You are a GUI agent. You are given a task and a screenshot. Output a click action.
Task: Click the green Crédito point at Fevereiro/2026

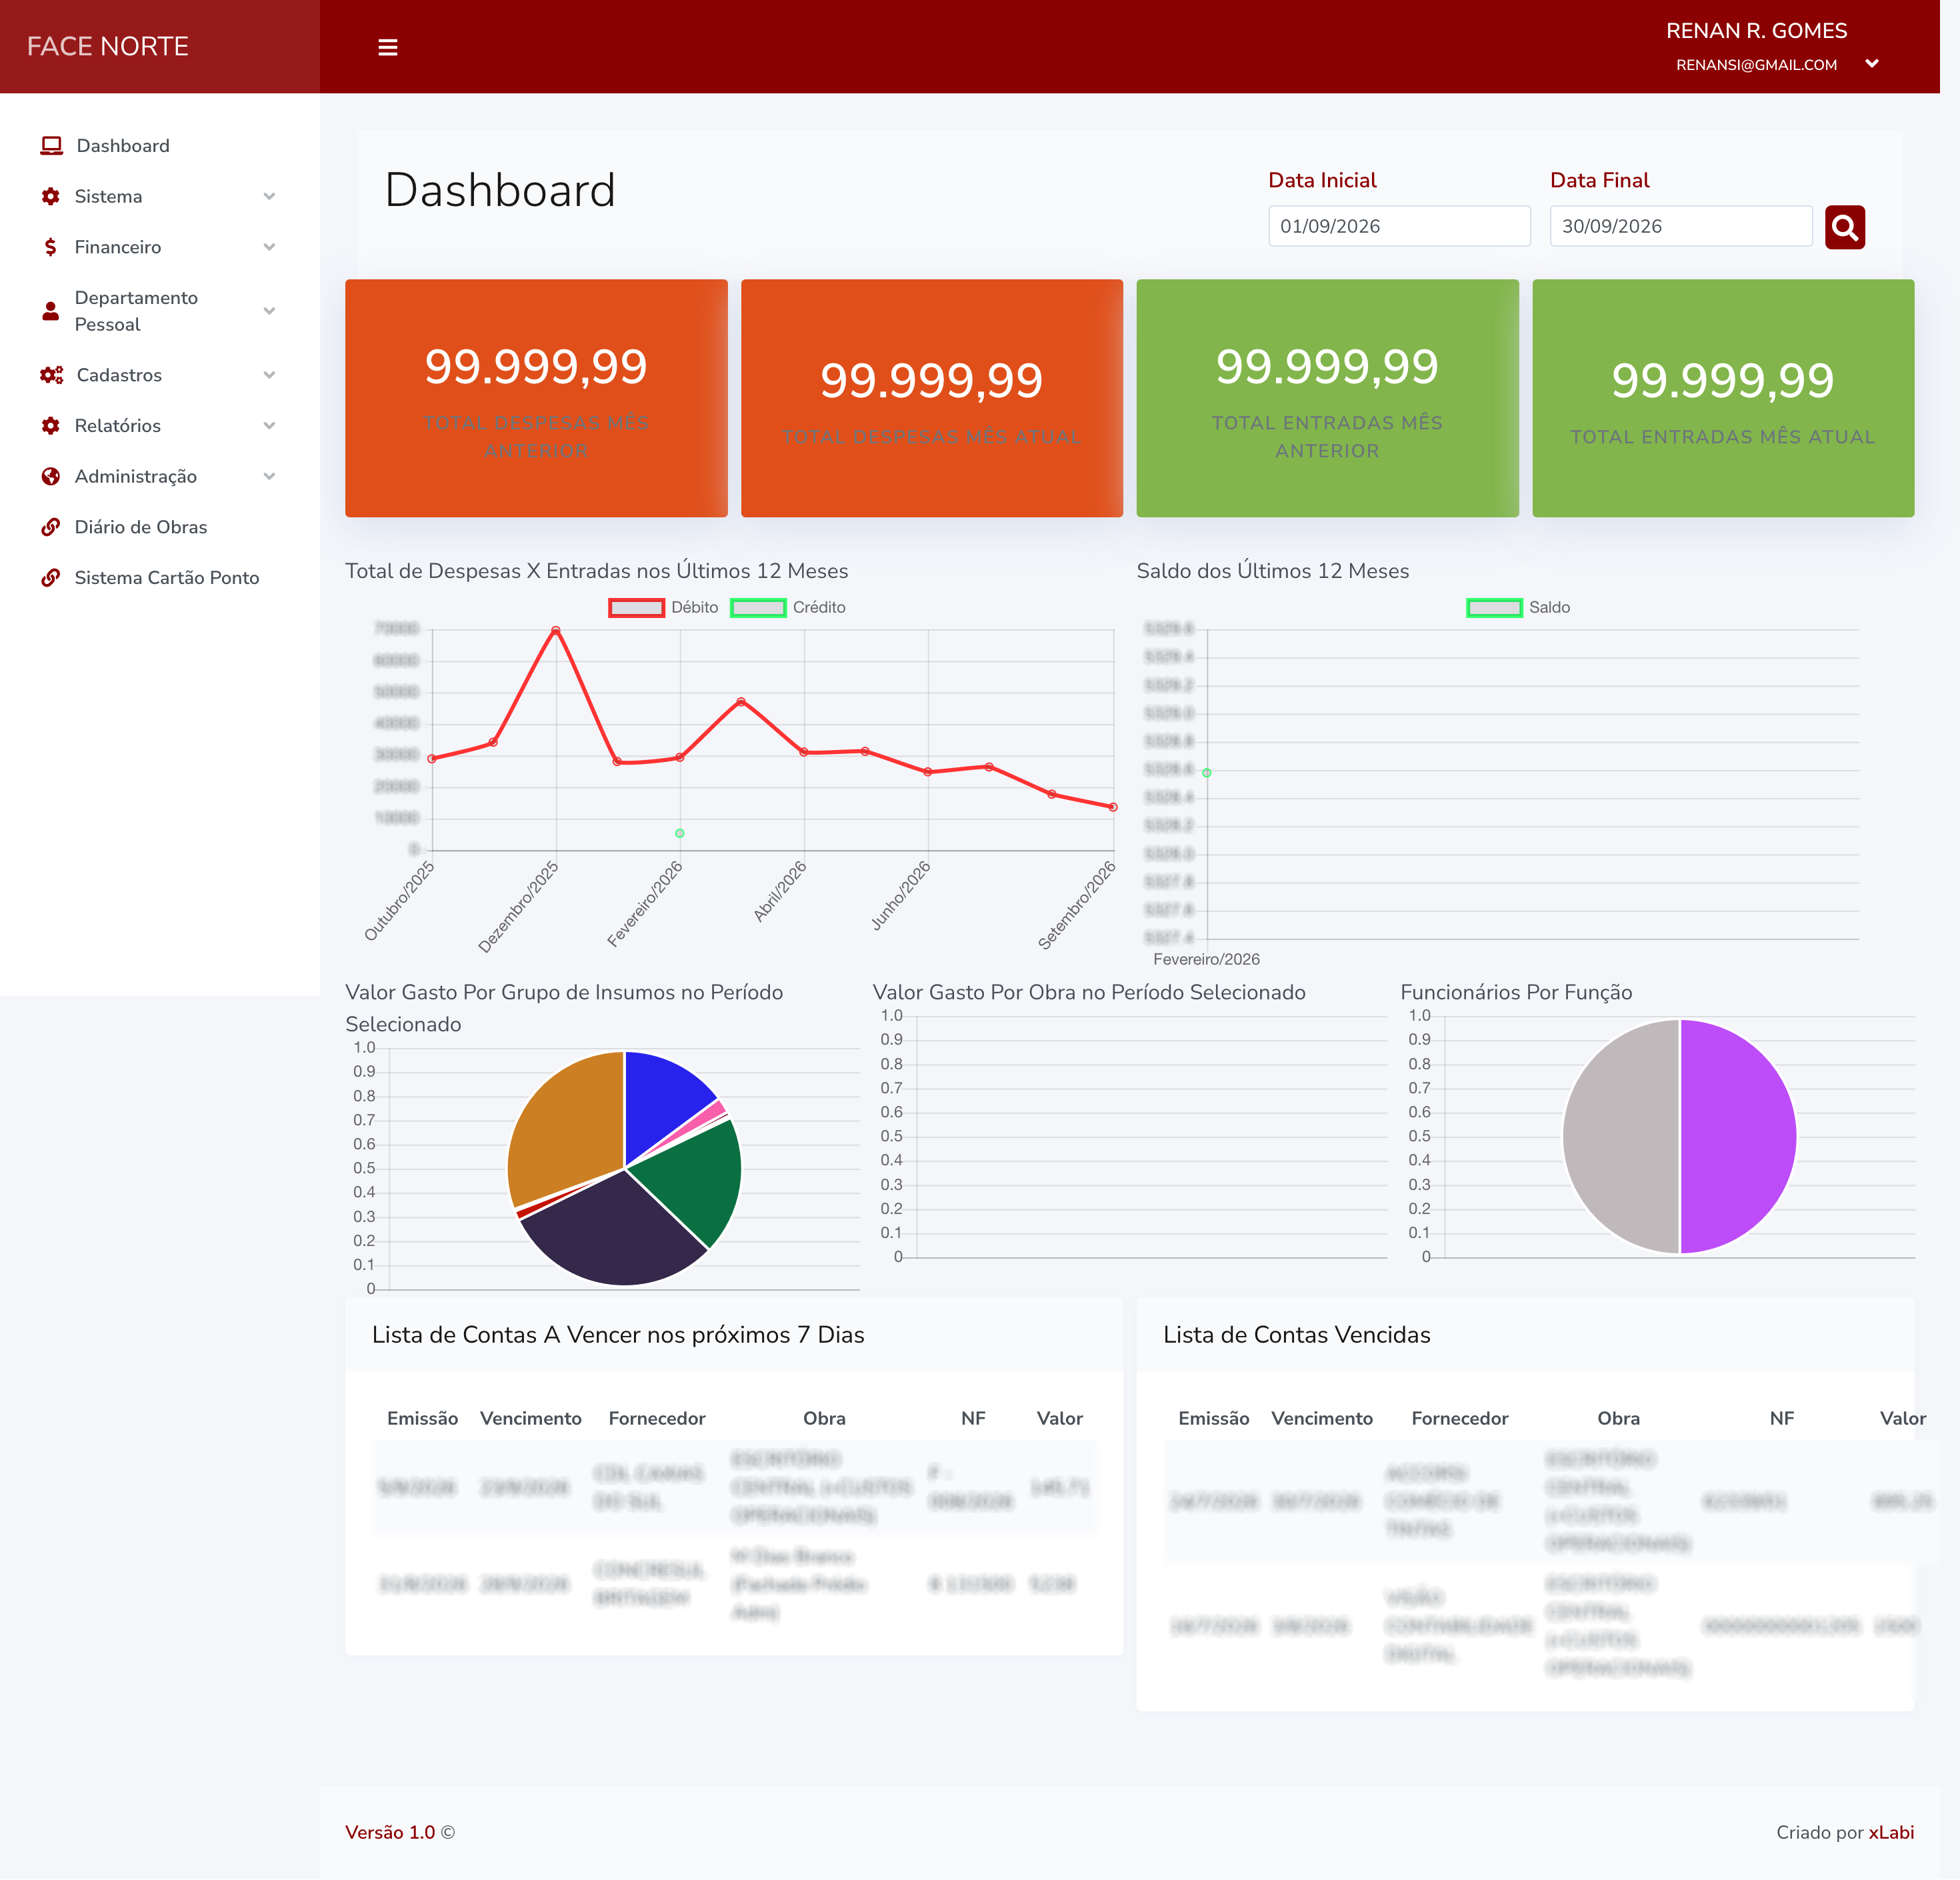pos(680,833)
